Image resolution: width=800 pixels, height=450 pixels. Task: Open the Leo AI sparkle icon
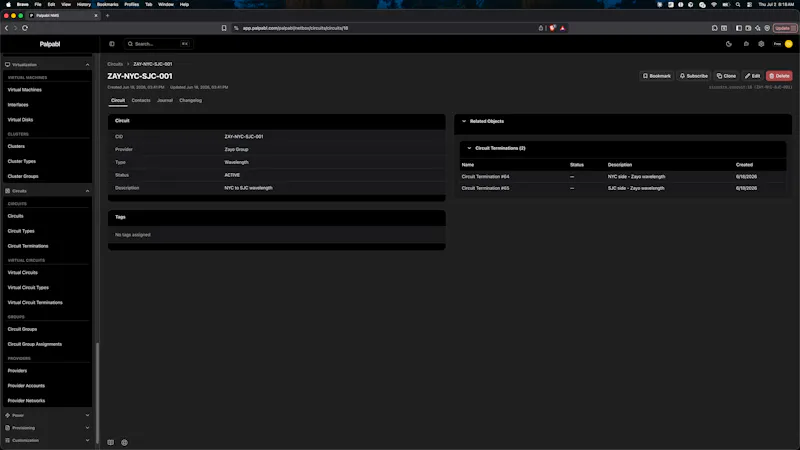(x=758, y=28)
